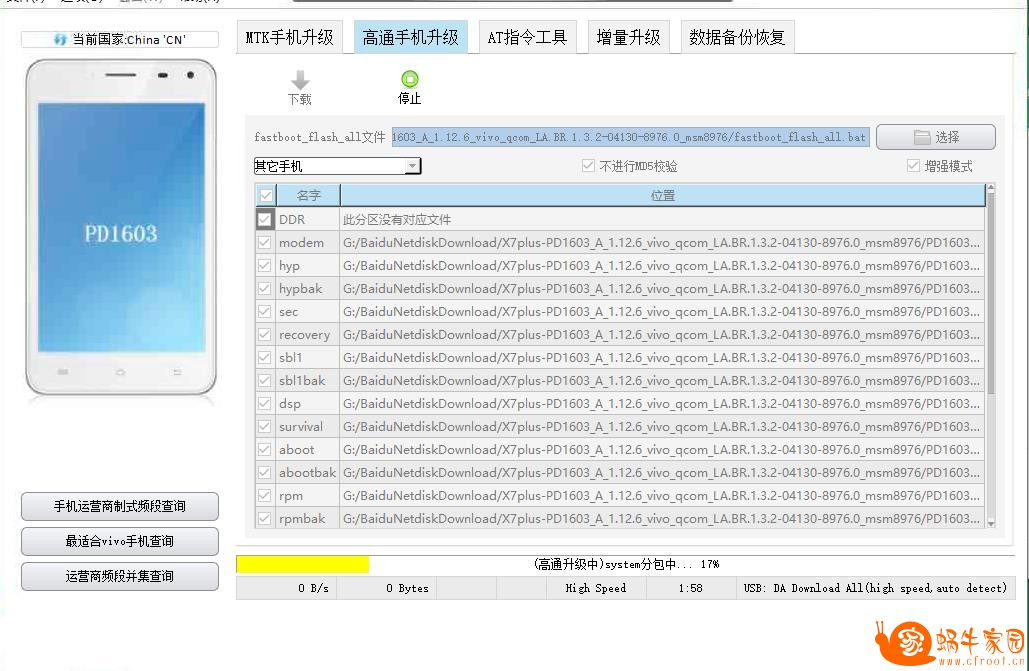Click the modem file path cell
The image size is (1029, 671).
point(662,242)
